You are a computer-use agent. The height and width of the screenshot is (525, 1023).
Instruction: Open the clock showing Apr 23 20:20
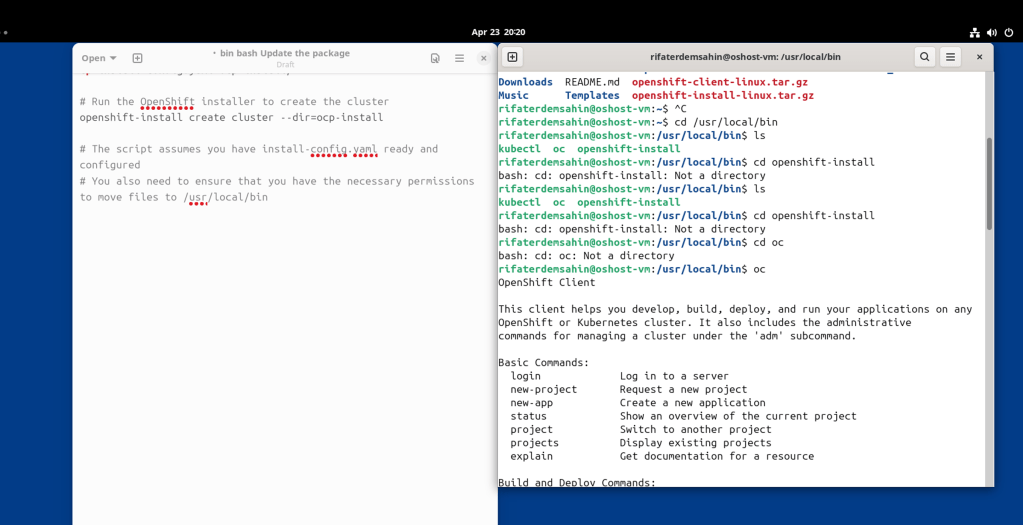coord(498,32)
